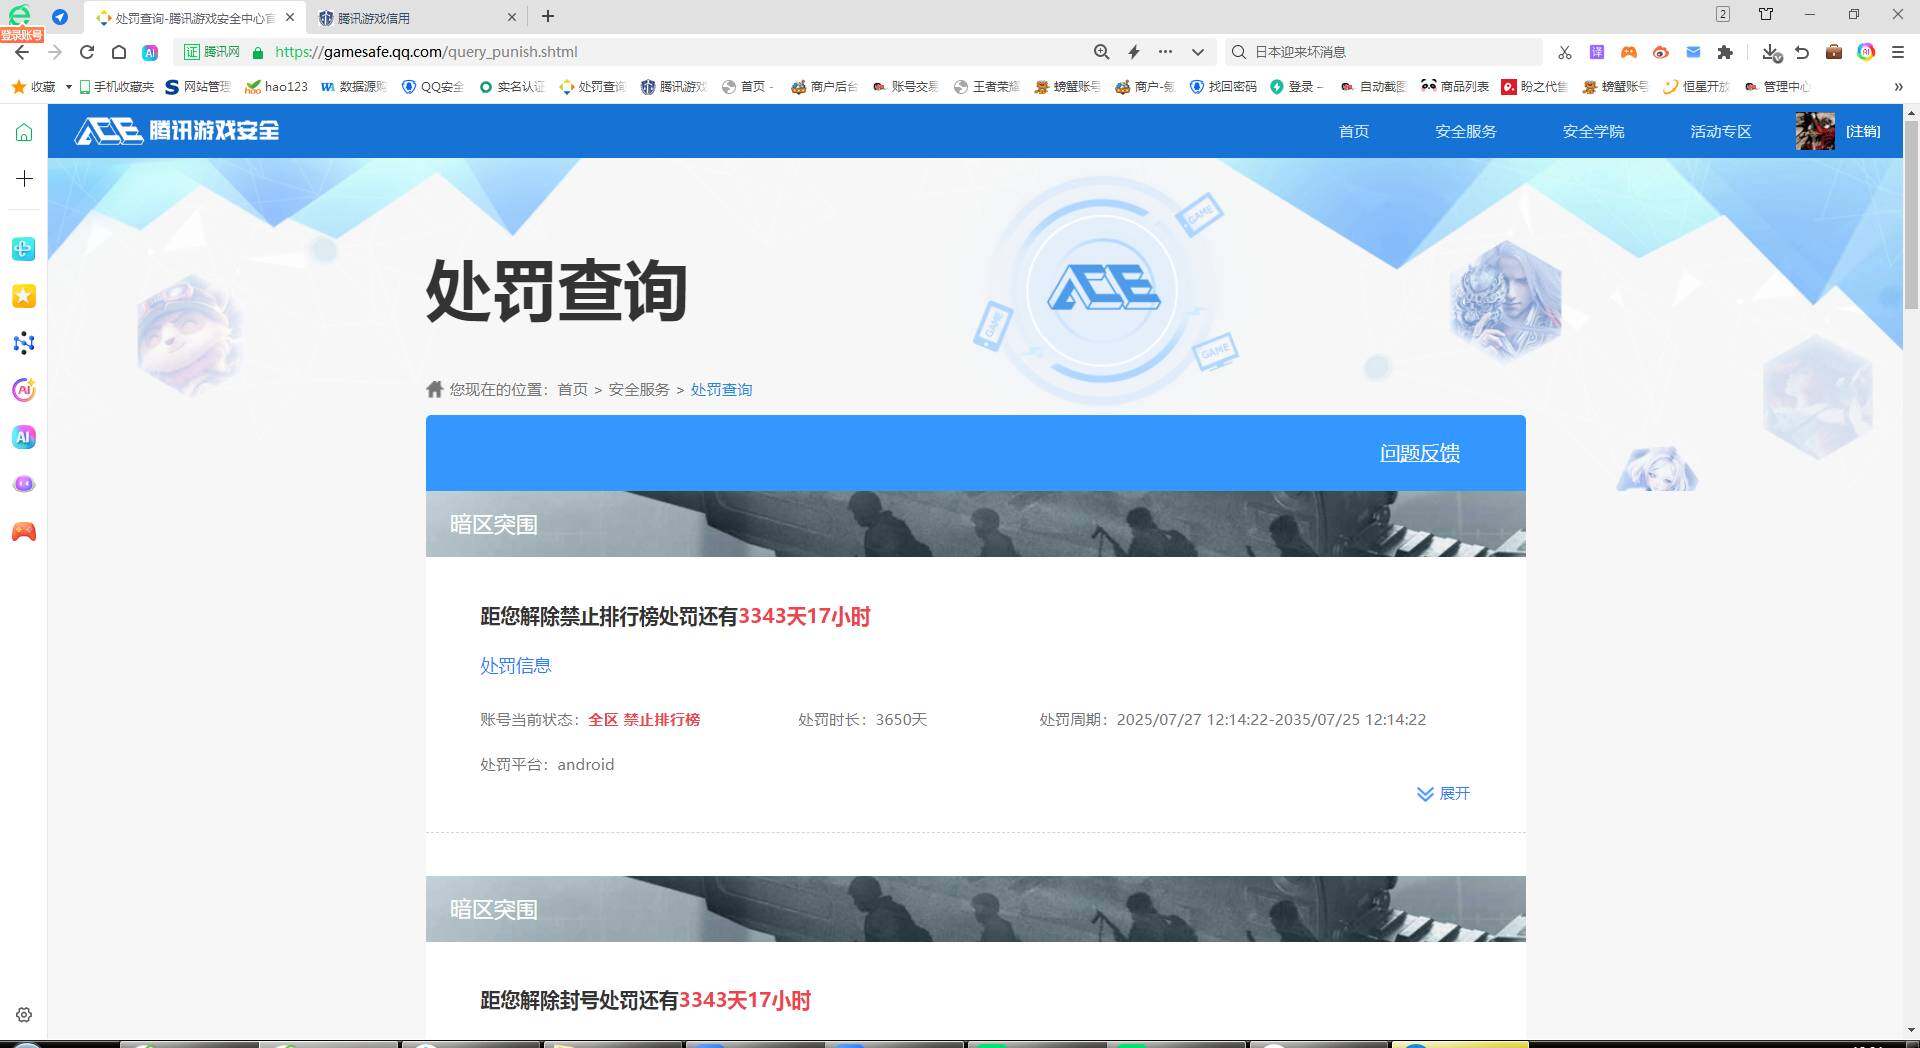Image resolution: width=1920 pixels, height=1048 pixels.
Task: Open the browser home page icon
Action: (x=119, y=52)
